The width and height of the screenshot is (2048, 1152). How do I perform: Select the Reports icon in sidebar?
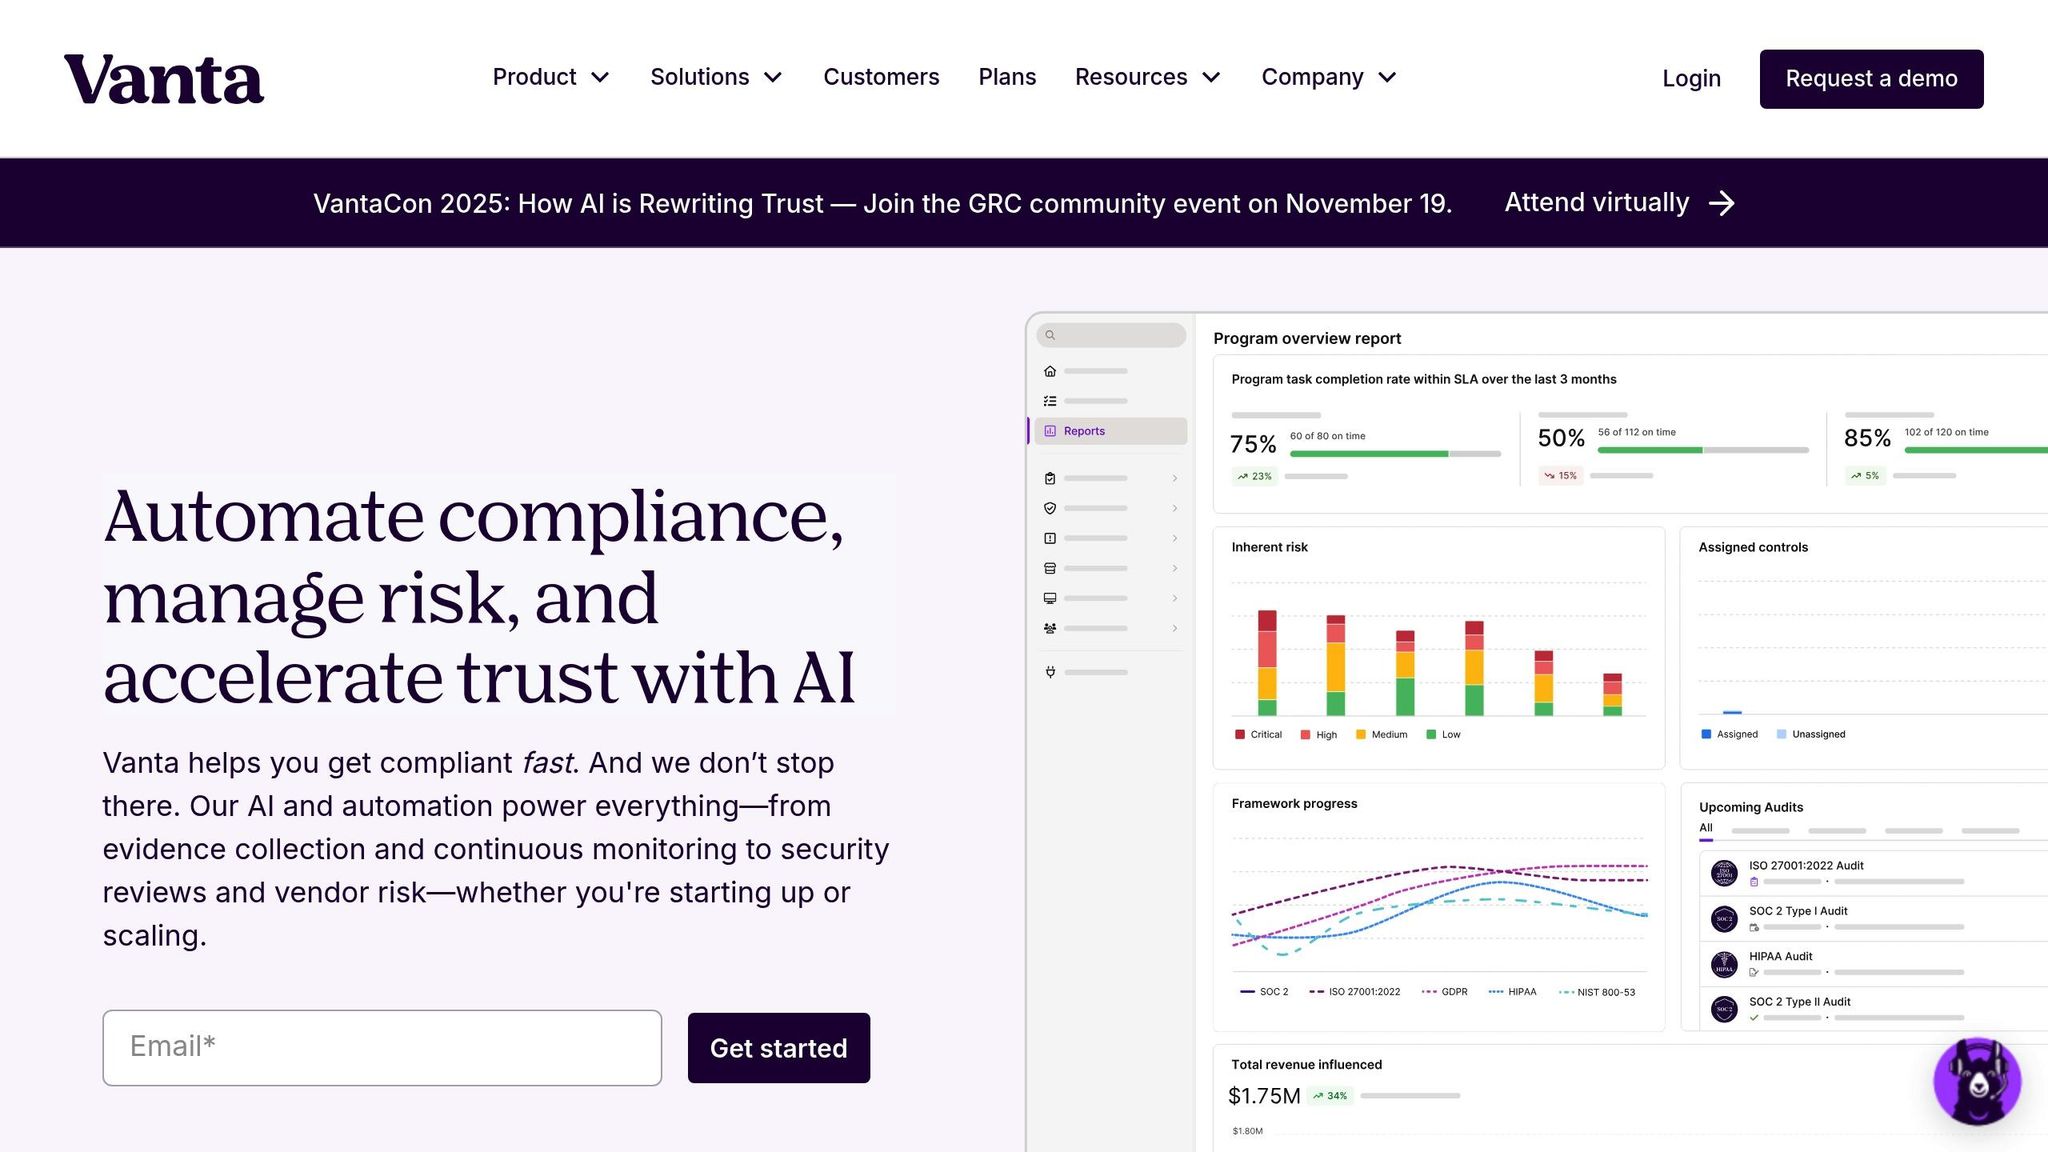[x=1050, y=431]
